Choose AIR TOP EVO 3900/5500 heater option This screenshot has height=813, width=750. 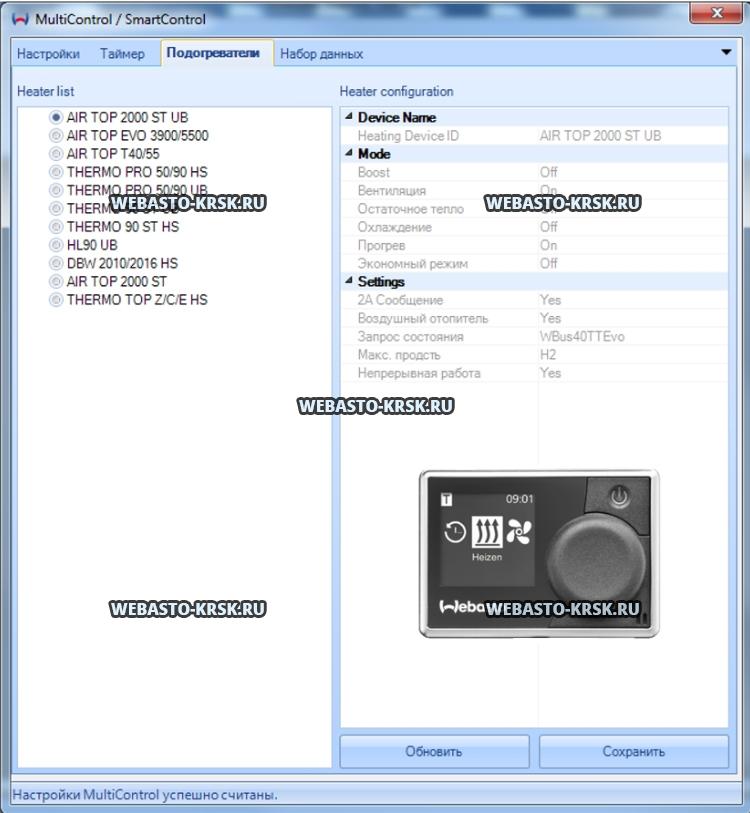56,136
